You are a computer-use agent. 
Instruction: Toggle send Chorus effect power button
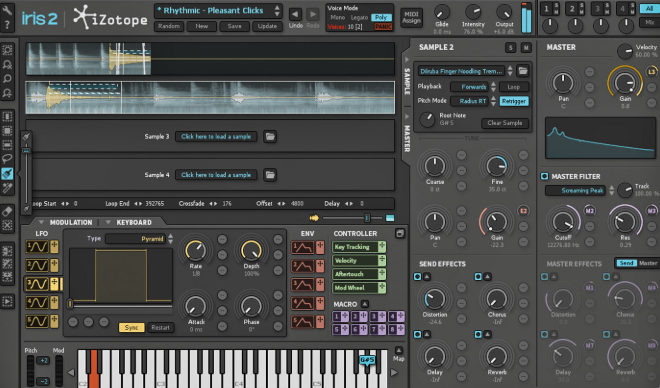click(x=478, y=276)
